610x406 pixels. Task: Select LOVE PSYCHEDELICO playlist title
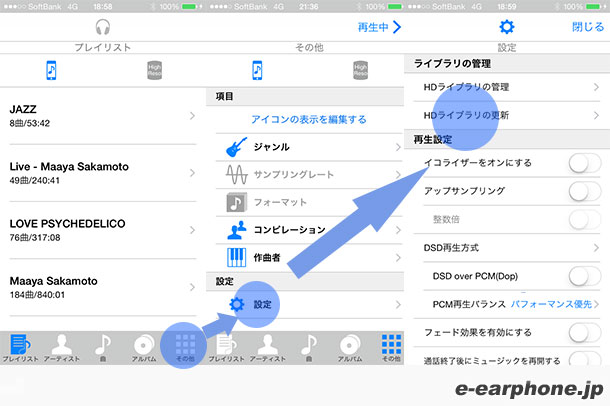67,224
